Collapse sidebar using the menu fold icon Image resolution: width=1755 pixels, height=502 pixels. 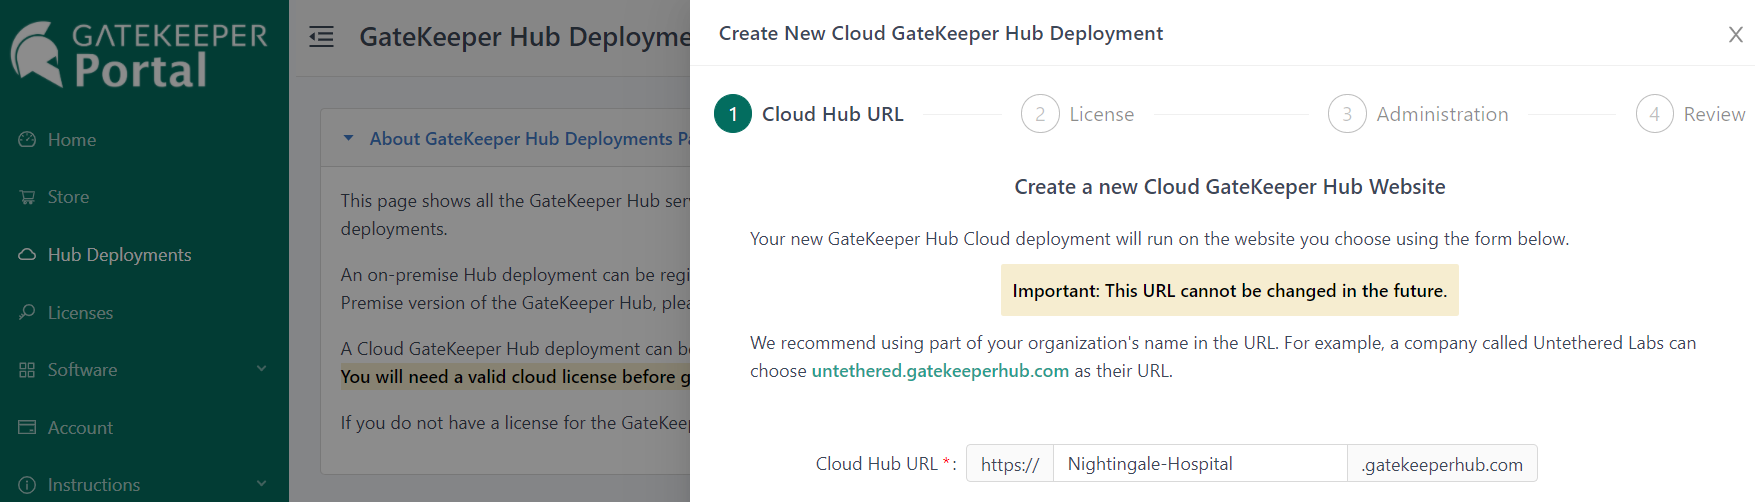click(x=321, y=38)
